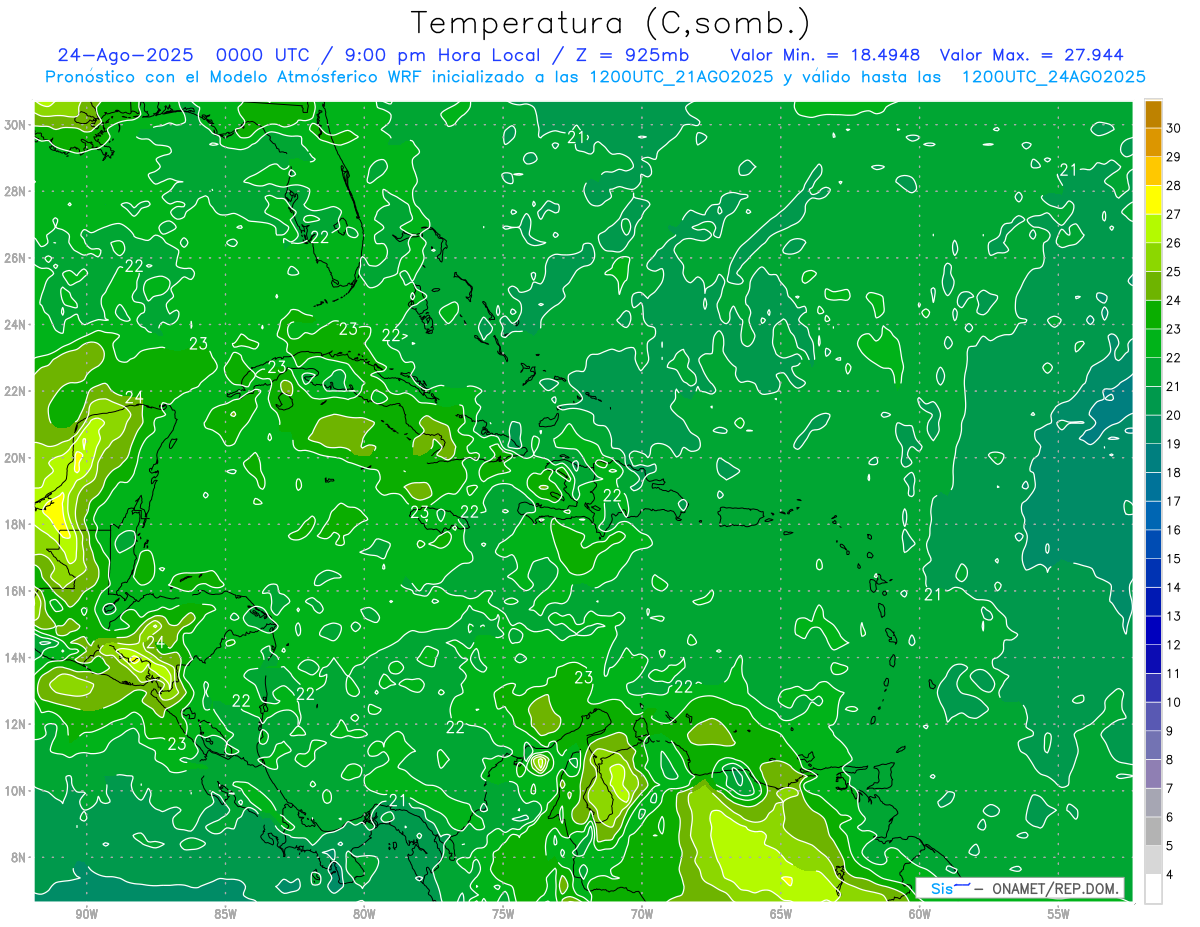
Task: Click "Valor Min. = 18.4948" value
Action: (825, 55)
